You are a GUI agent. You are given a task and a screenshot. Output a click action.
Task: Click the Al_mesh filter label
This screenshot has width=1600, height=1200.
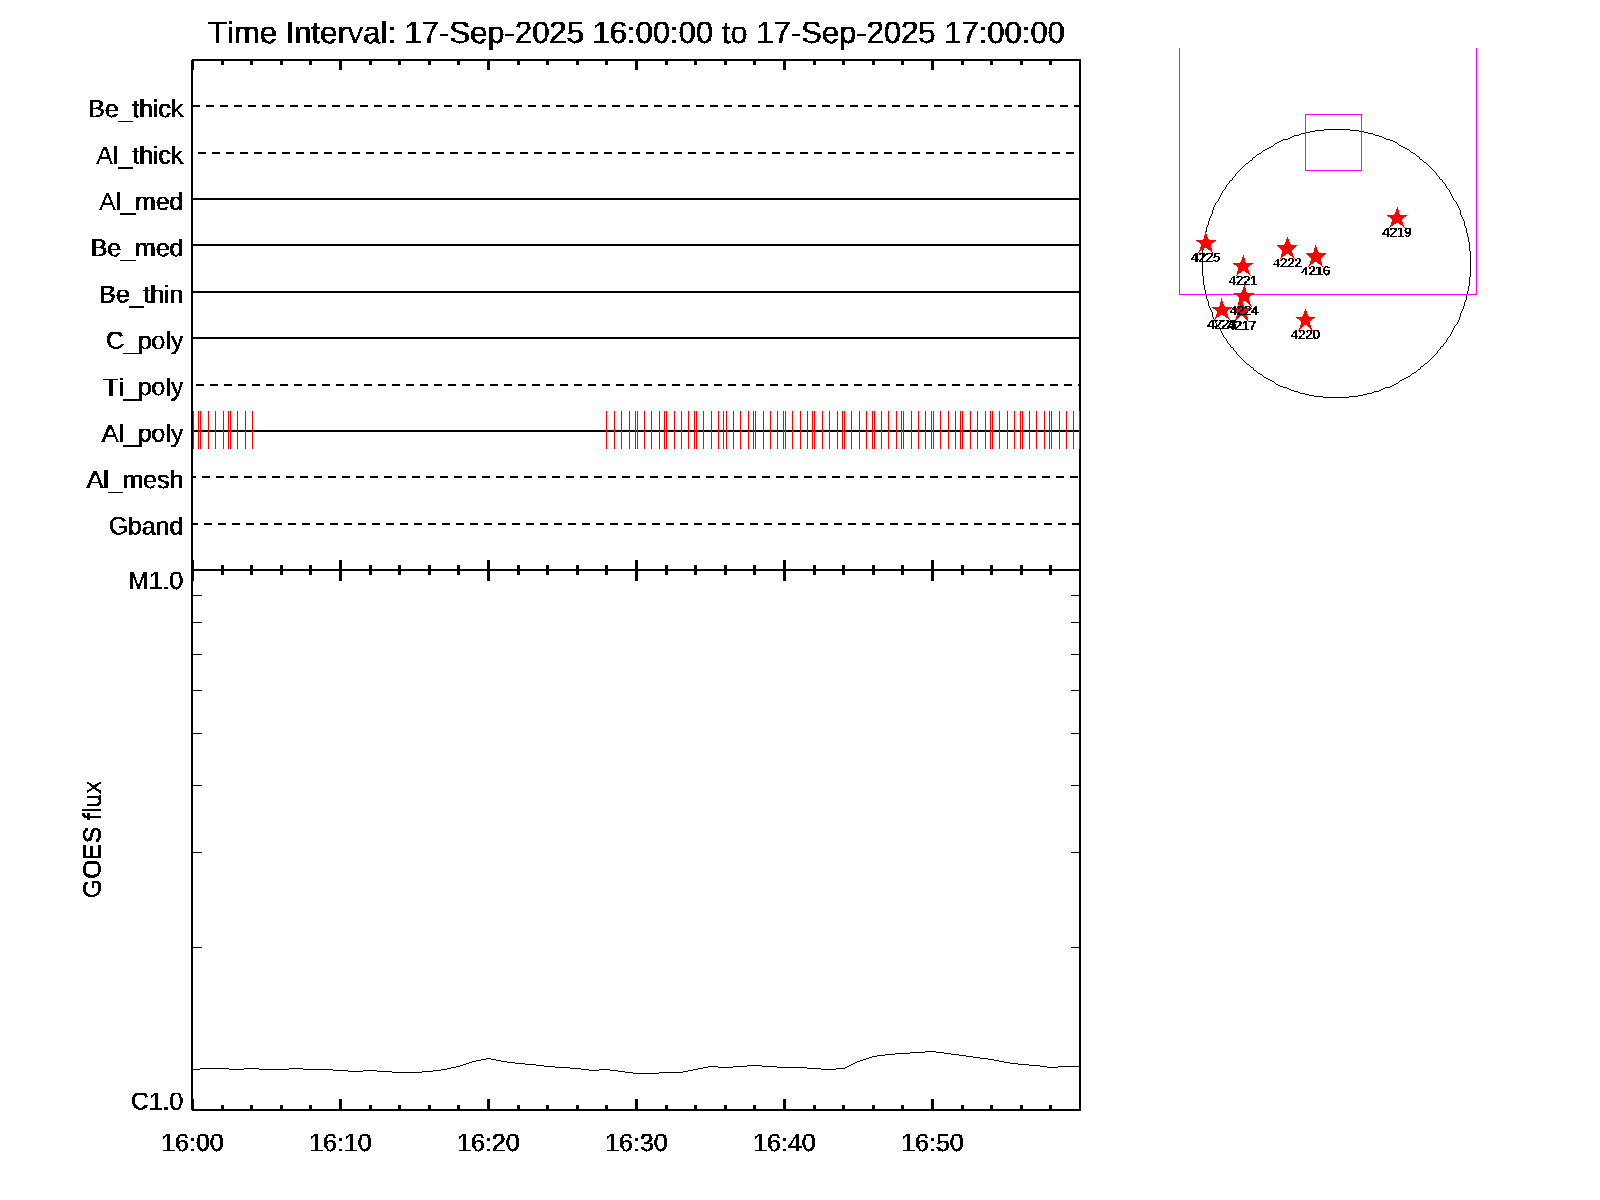pyautogui.click(x=135, y=481)
